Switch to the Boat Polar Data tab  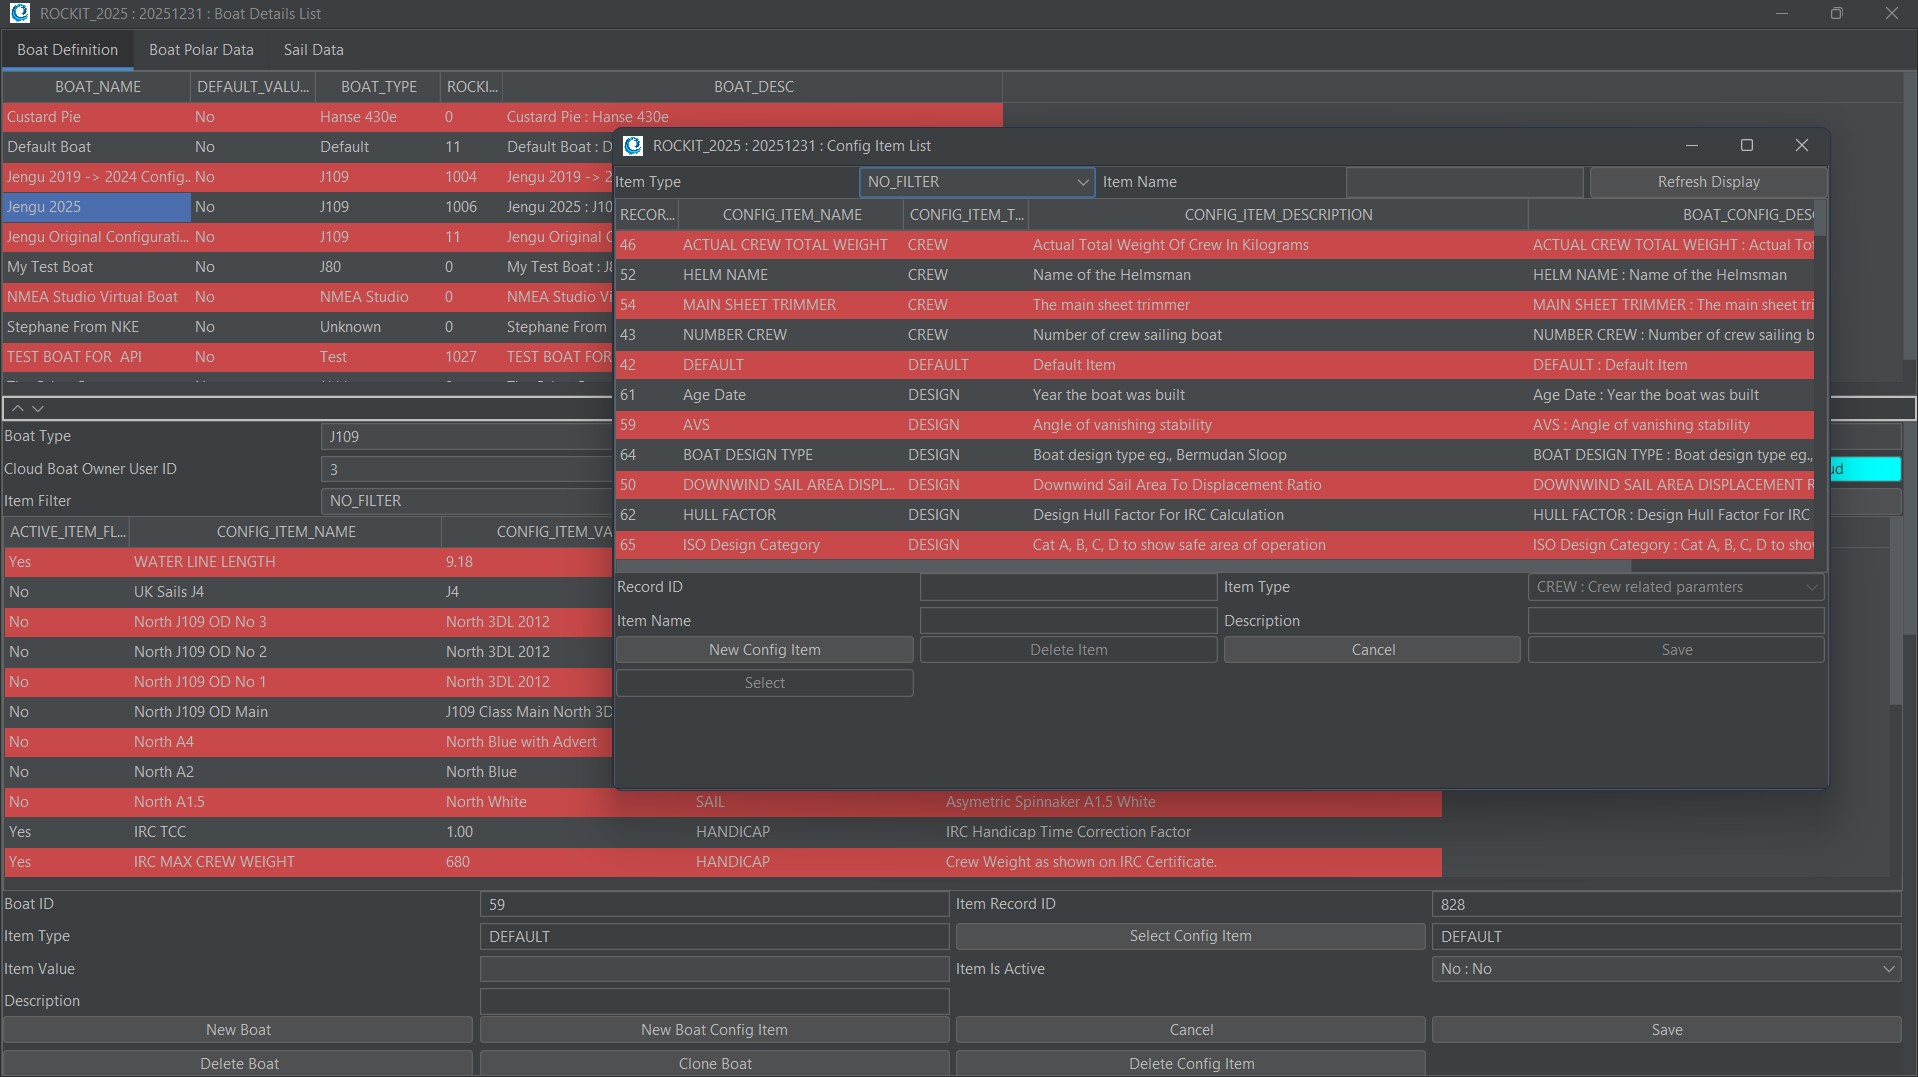pos(201,50)
